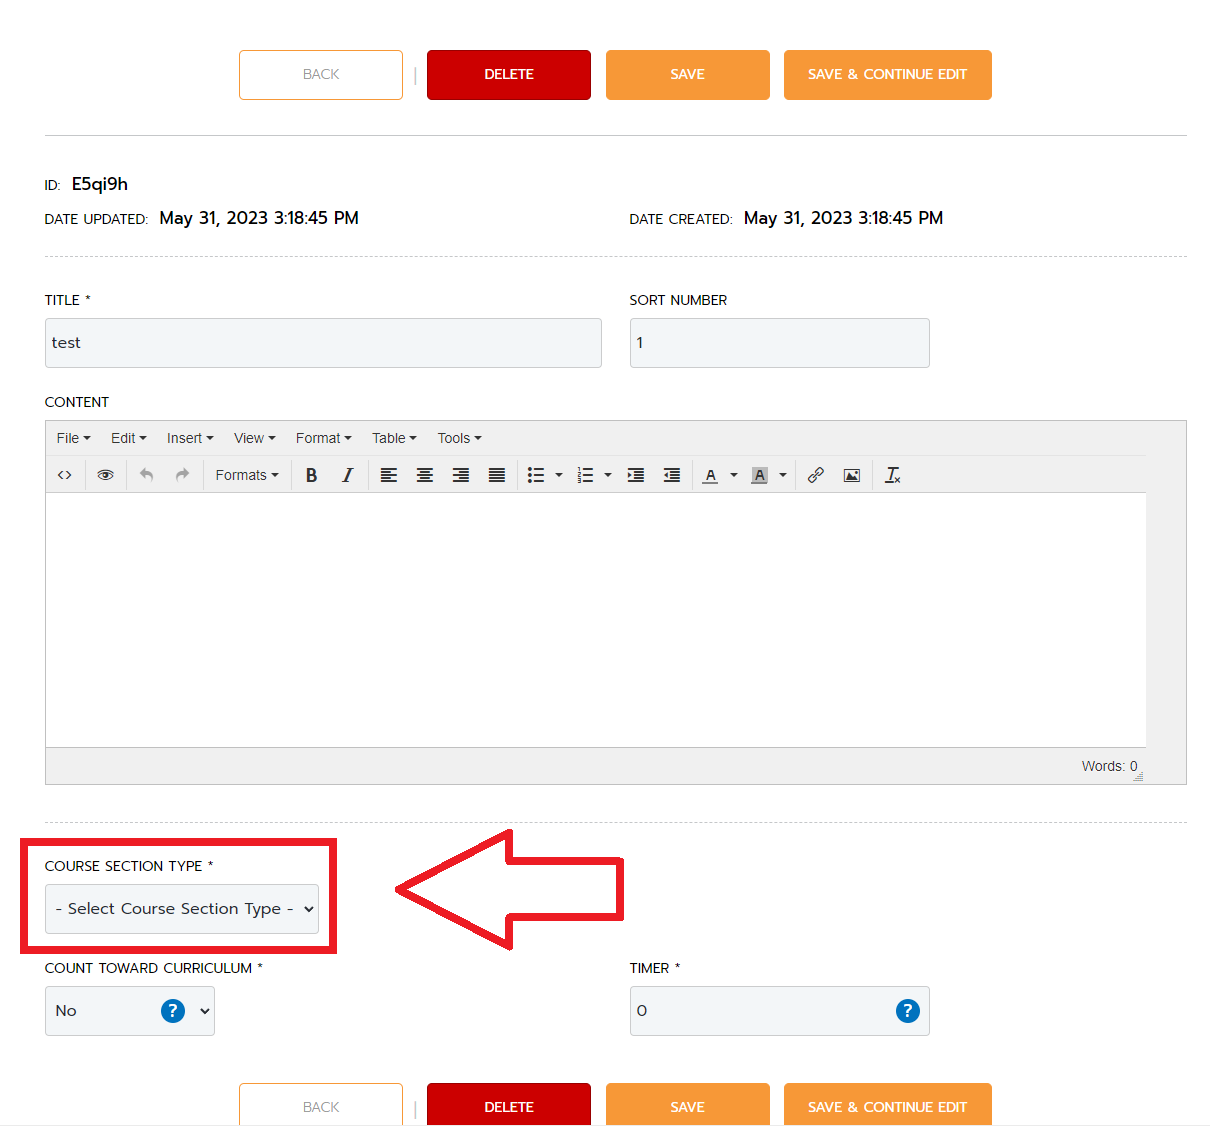
Task: Apply bold formatting in the editor
Action: 311,474
